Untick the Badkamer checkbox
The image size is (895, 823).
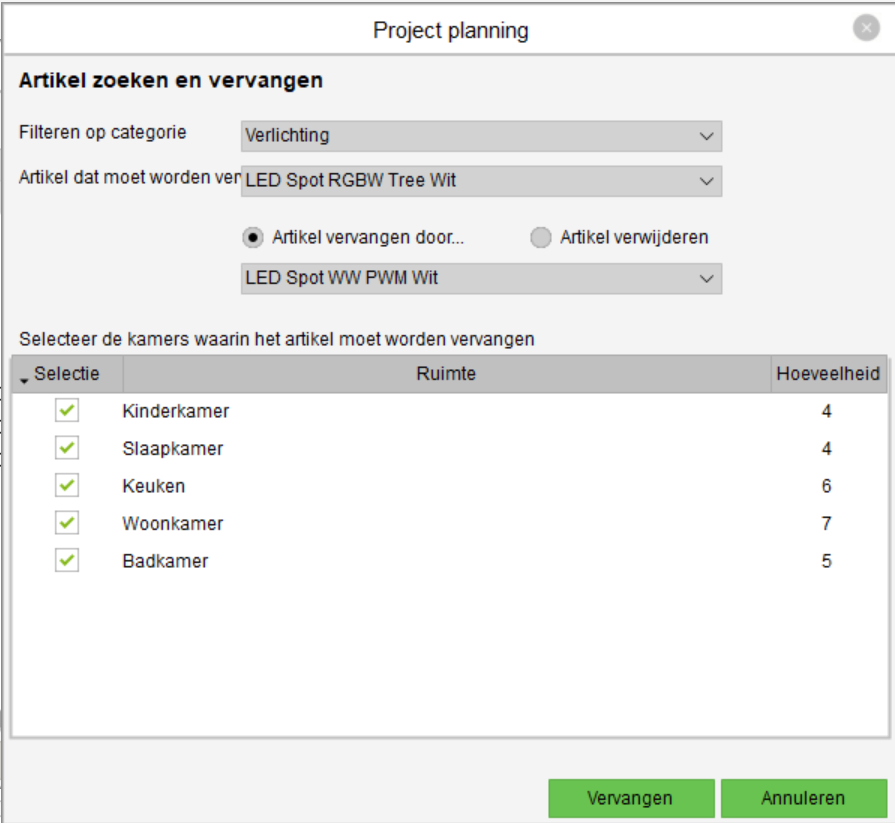point(67,561)
